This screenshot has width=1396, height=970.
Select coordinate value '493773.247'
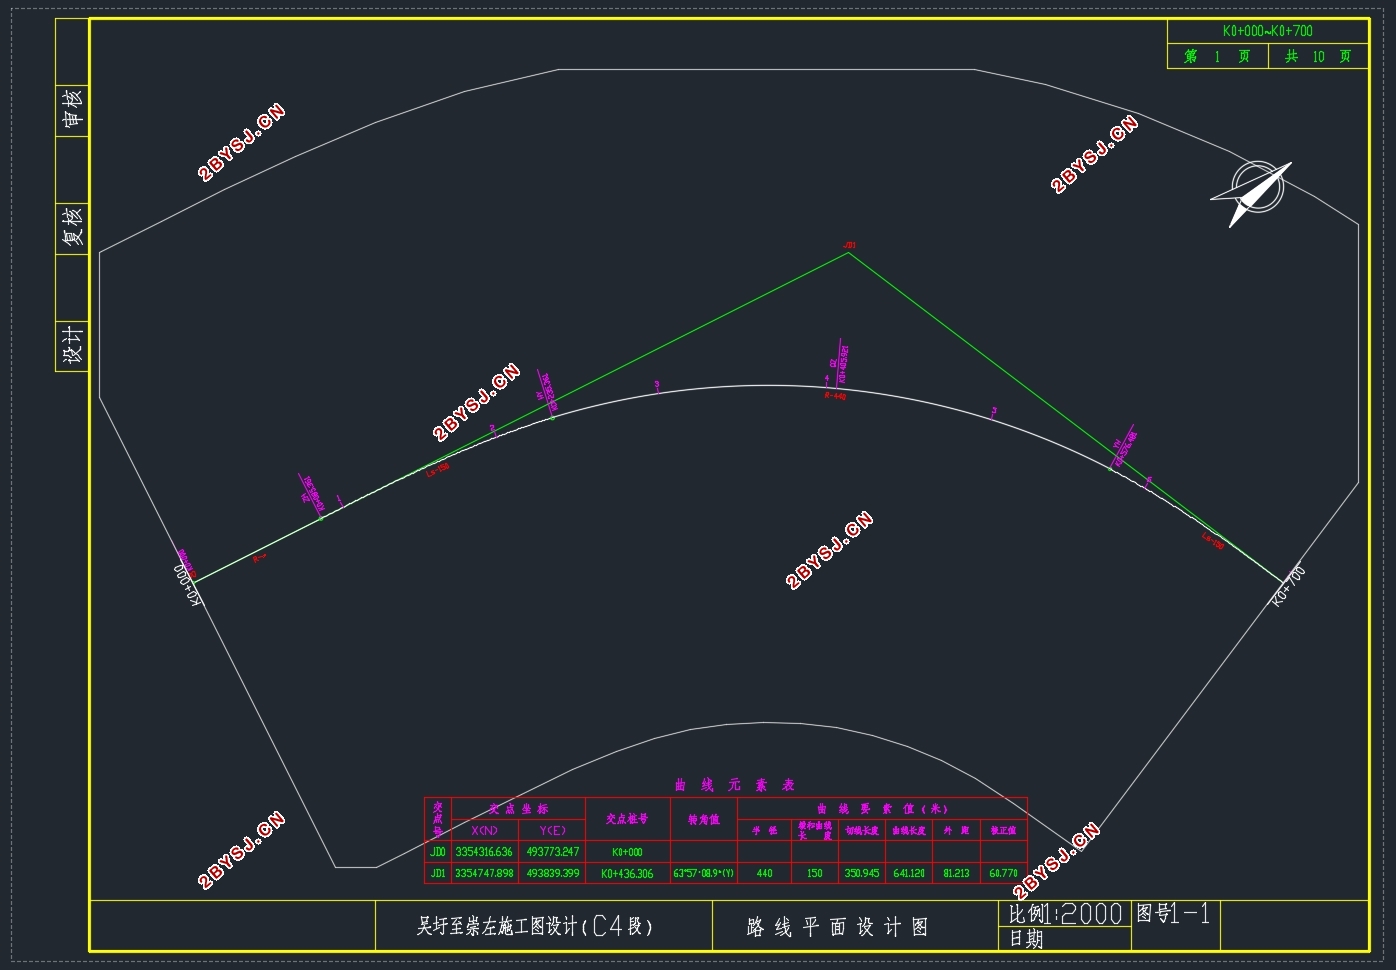(553, 852)
